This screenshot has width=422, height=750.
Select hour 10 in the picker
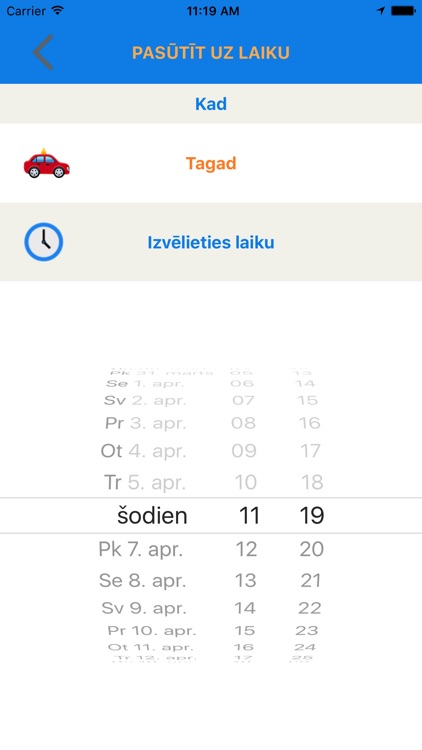coord(245,483)
